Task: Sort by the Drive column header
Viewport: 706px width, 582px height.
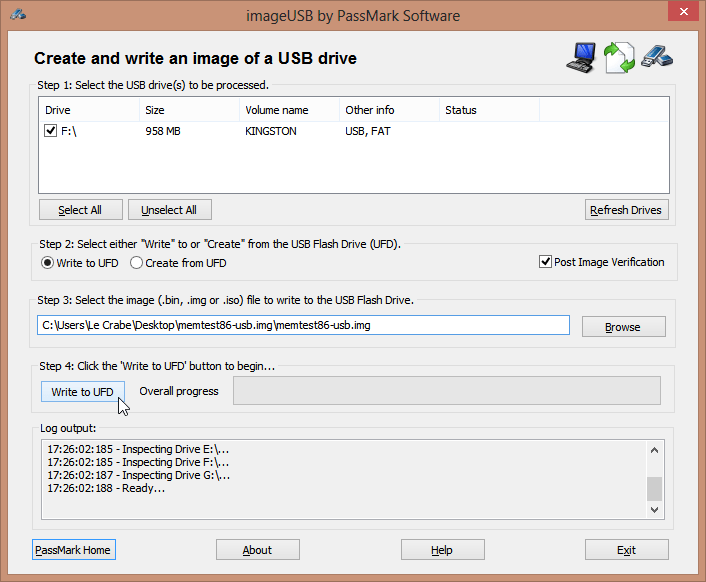Action: click(89, 110)
